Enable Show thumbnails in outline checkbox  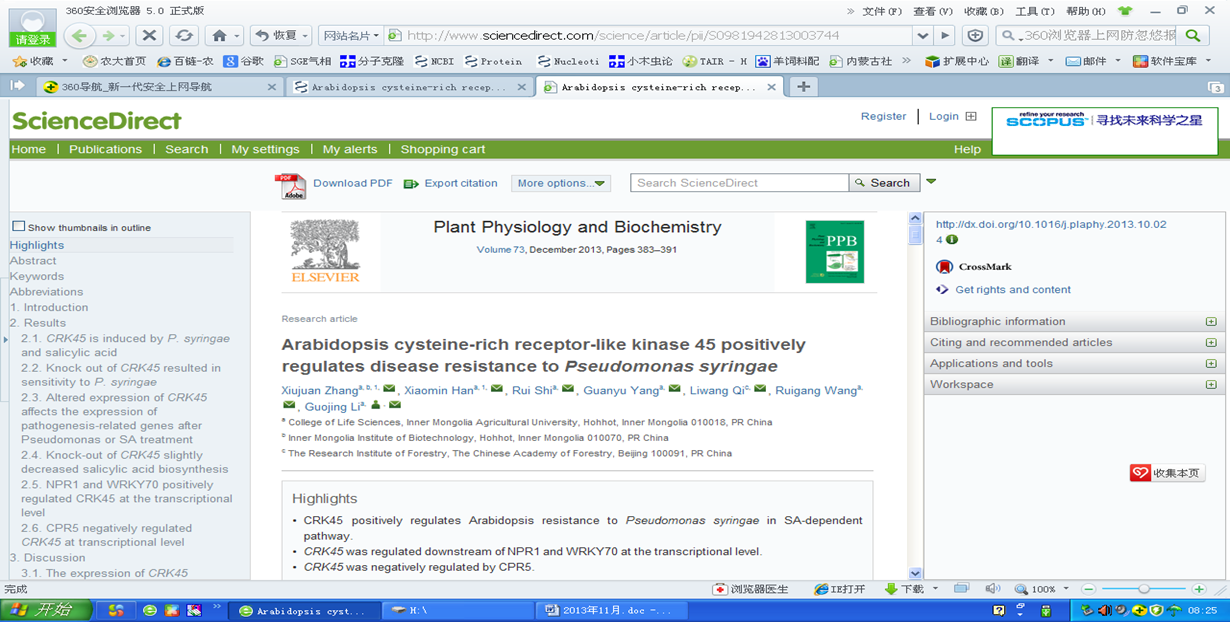click(18, 227)
